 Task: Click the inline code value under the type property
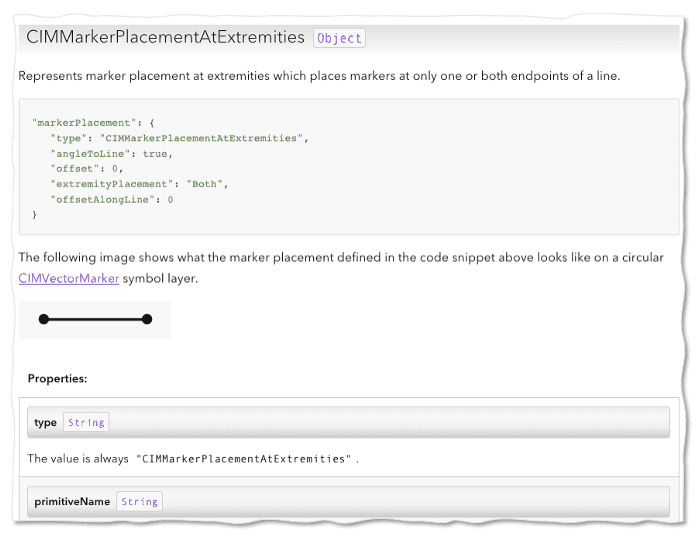pos(245,458)
